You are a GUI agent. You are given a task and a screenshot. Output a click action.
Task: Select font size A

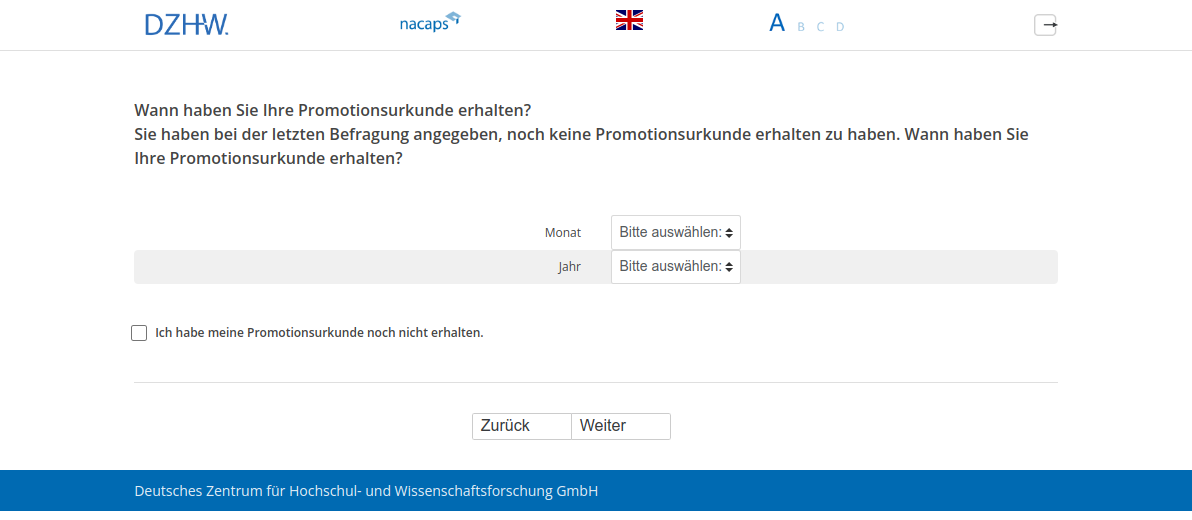click(776, 23)
